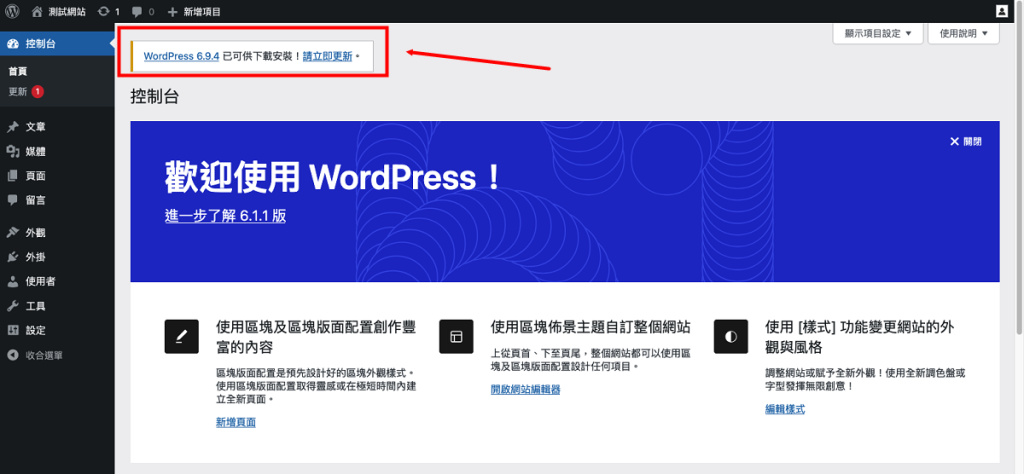Click the pencil icon for creating block content
Viewport: 1024px width, 474px height.
[181, 337]
